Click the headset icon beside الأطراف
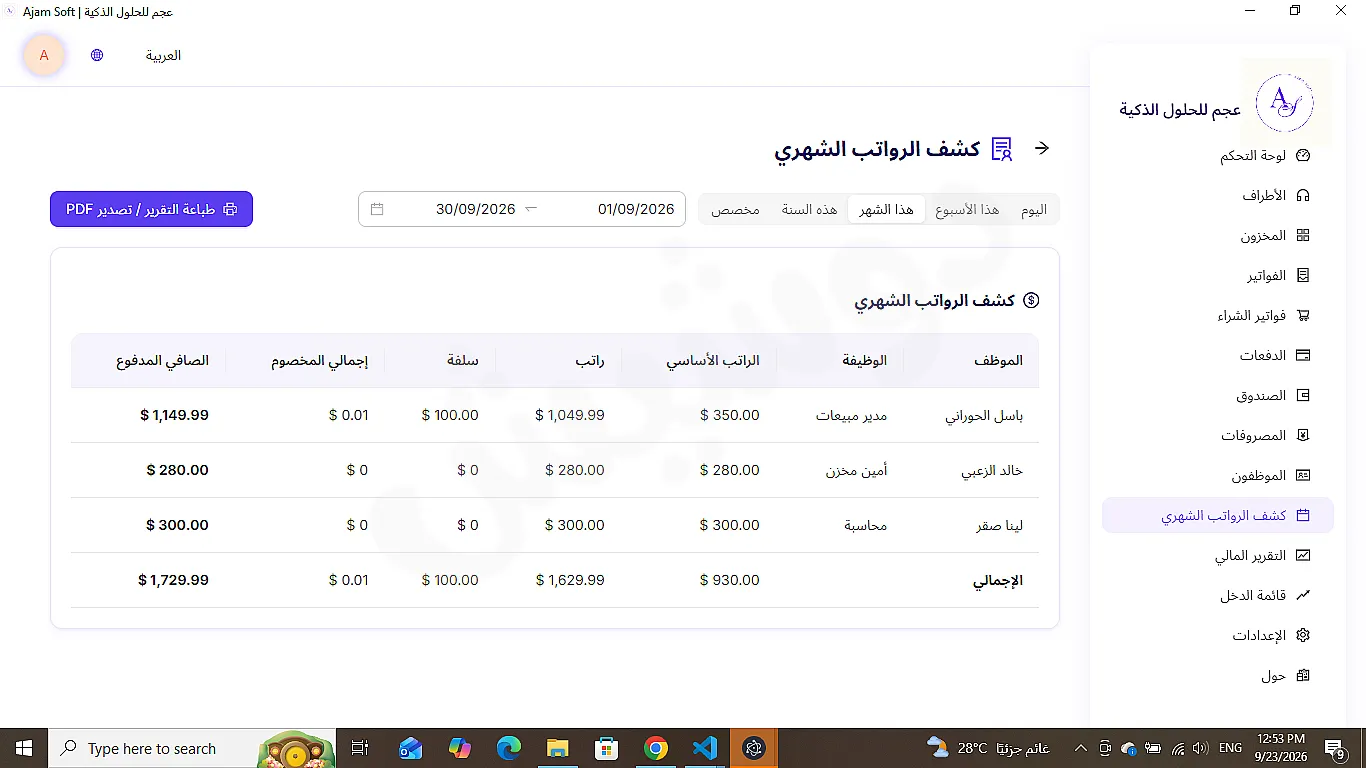The height and width of the screenshot is (768, 1366). [1302, 196]
